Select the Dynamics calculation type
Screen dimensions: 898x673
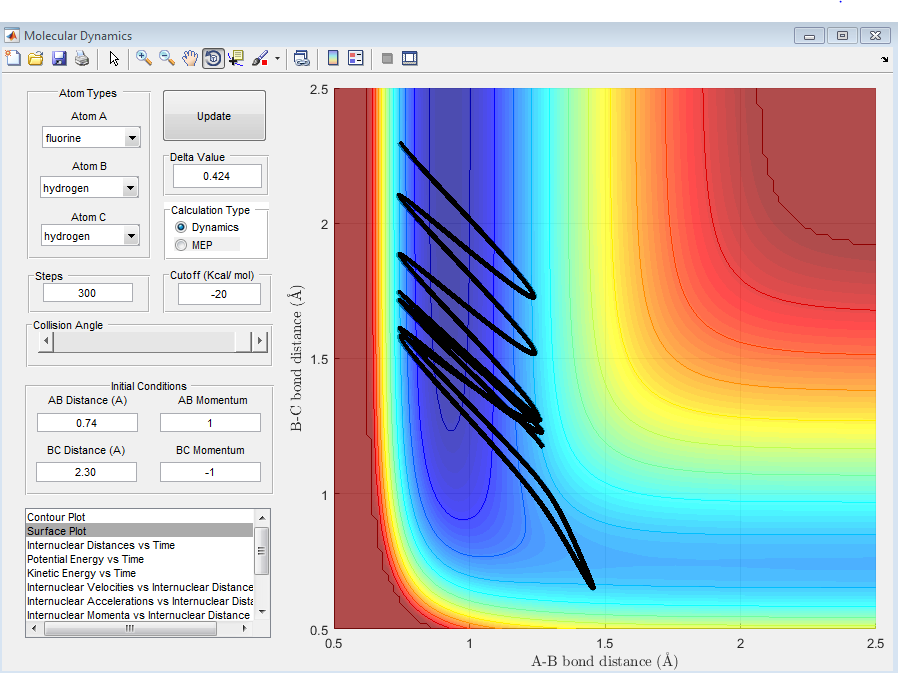pyautogui.click(x=181, y=228)
